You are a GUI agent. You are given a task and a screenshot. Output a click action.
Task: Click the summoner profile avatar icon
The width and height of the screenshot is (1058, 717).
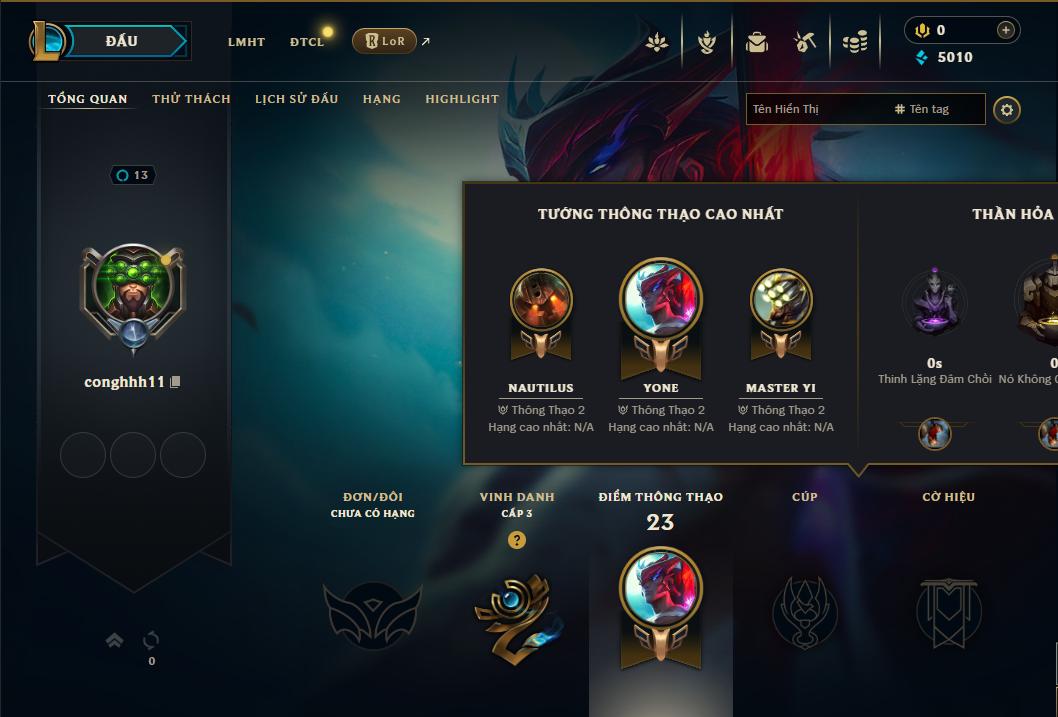[x=133, y=291]
